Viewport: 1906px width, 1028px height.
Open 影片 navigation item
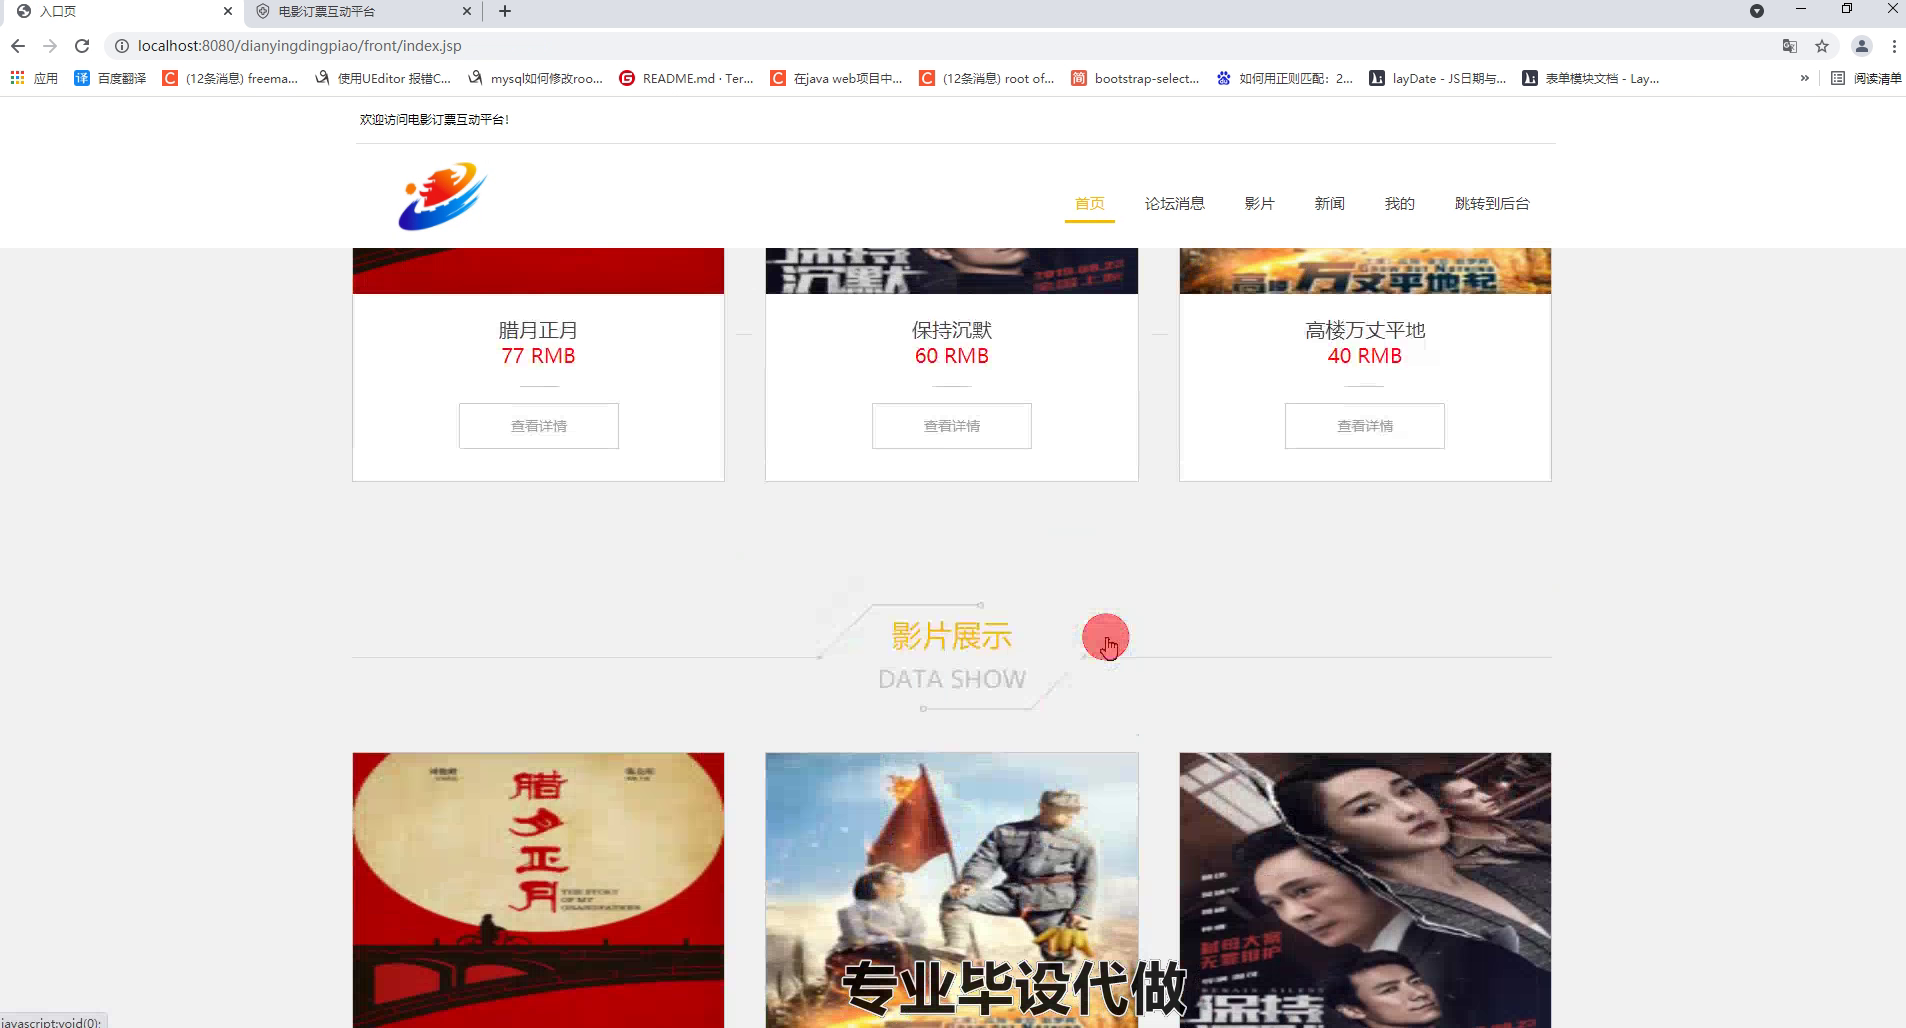click(1259, 203)
